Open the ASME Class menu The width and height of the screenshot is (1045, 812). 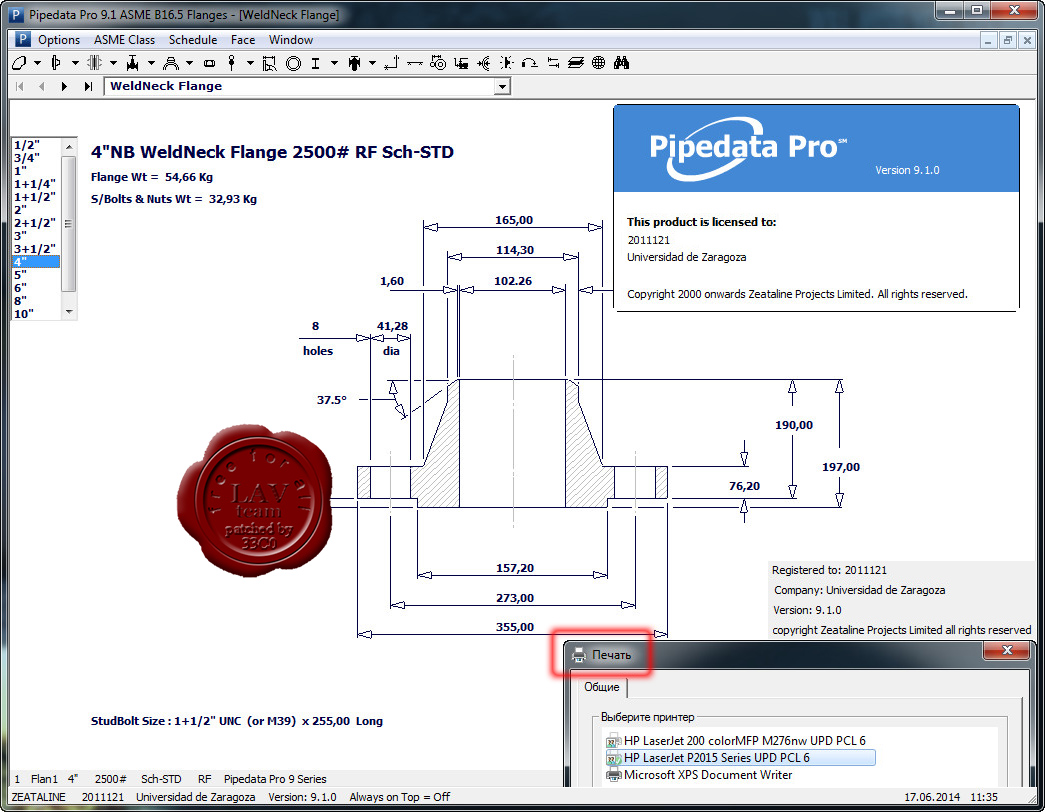coord(124,40)
